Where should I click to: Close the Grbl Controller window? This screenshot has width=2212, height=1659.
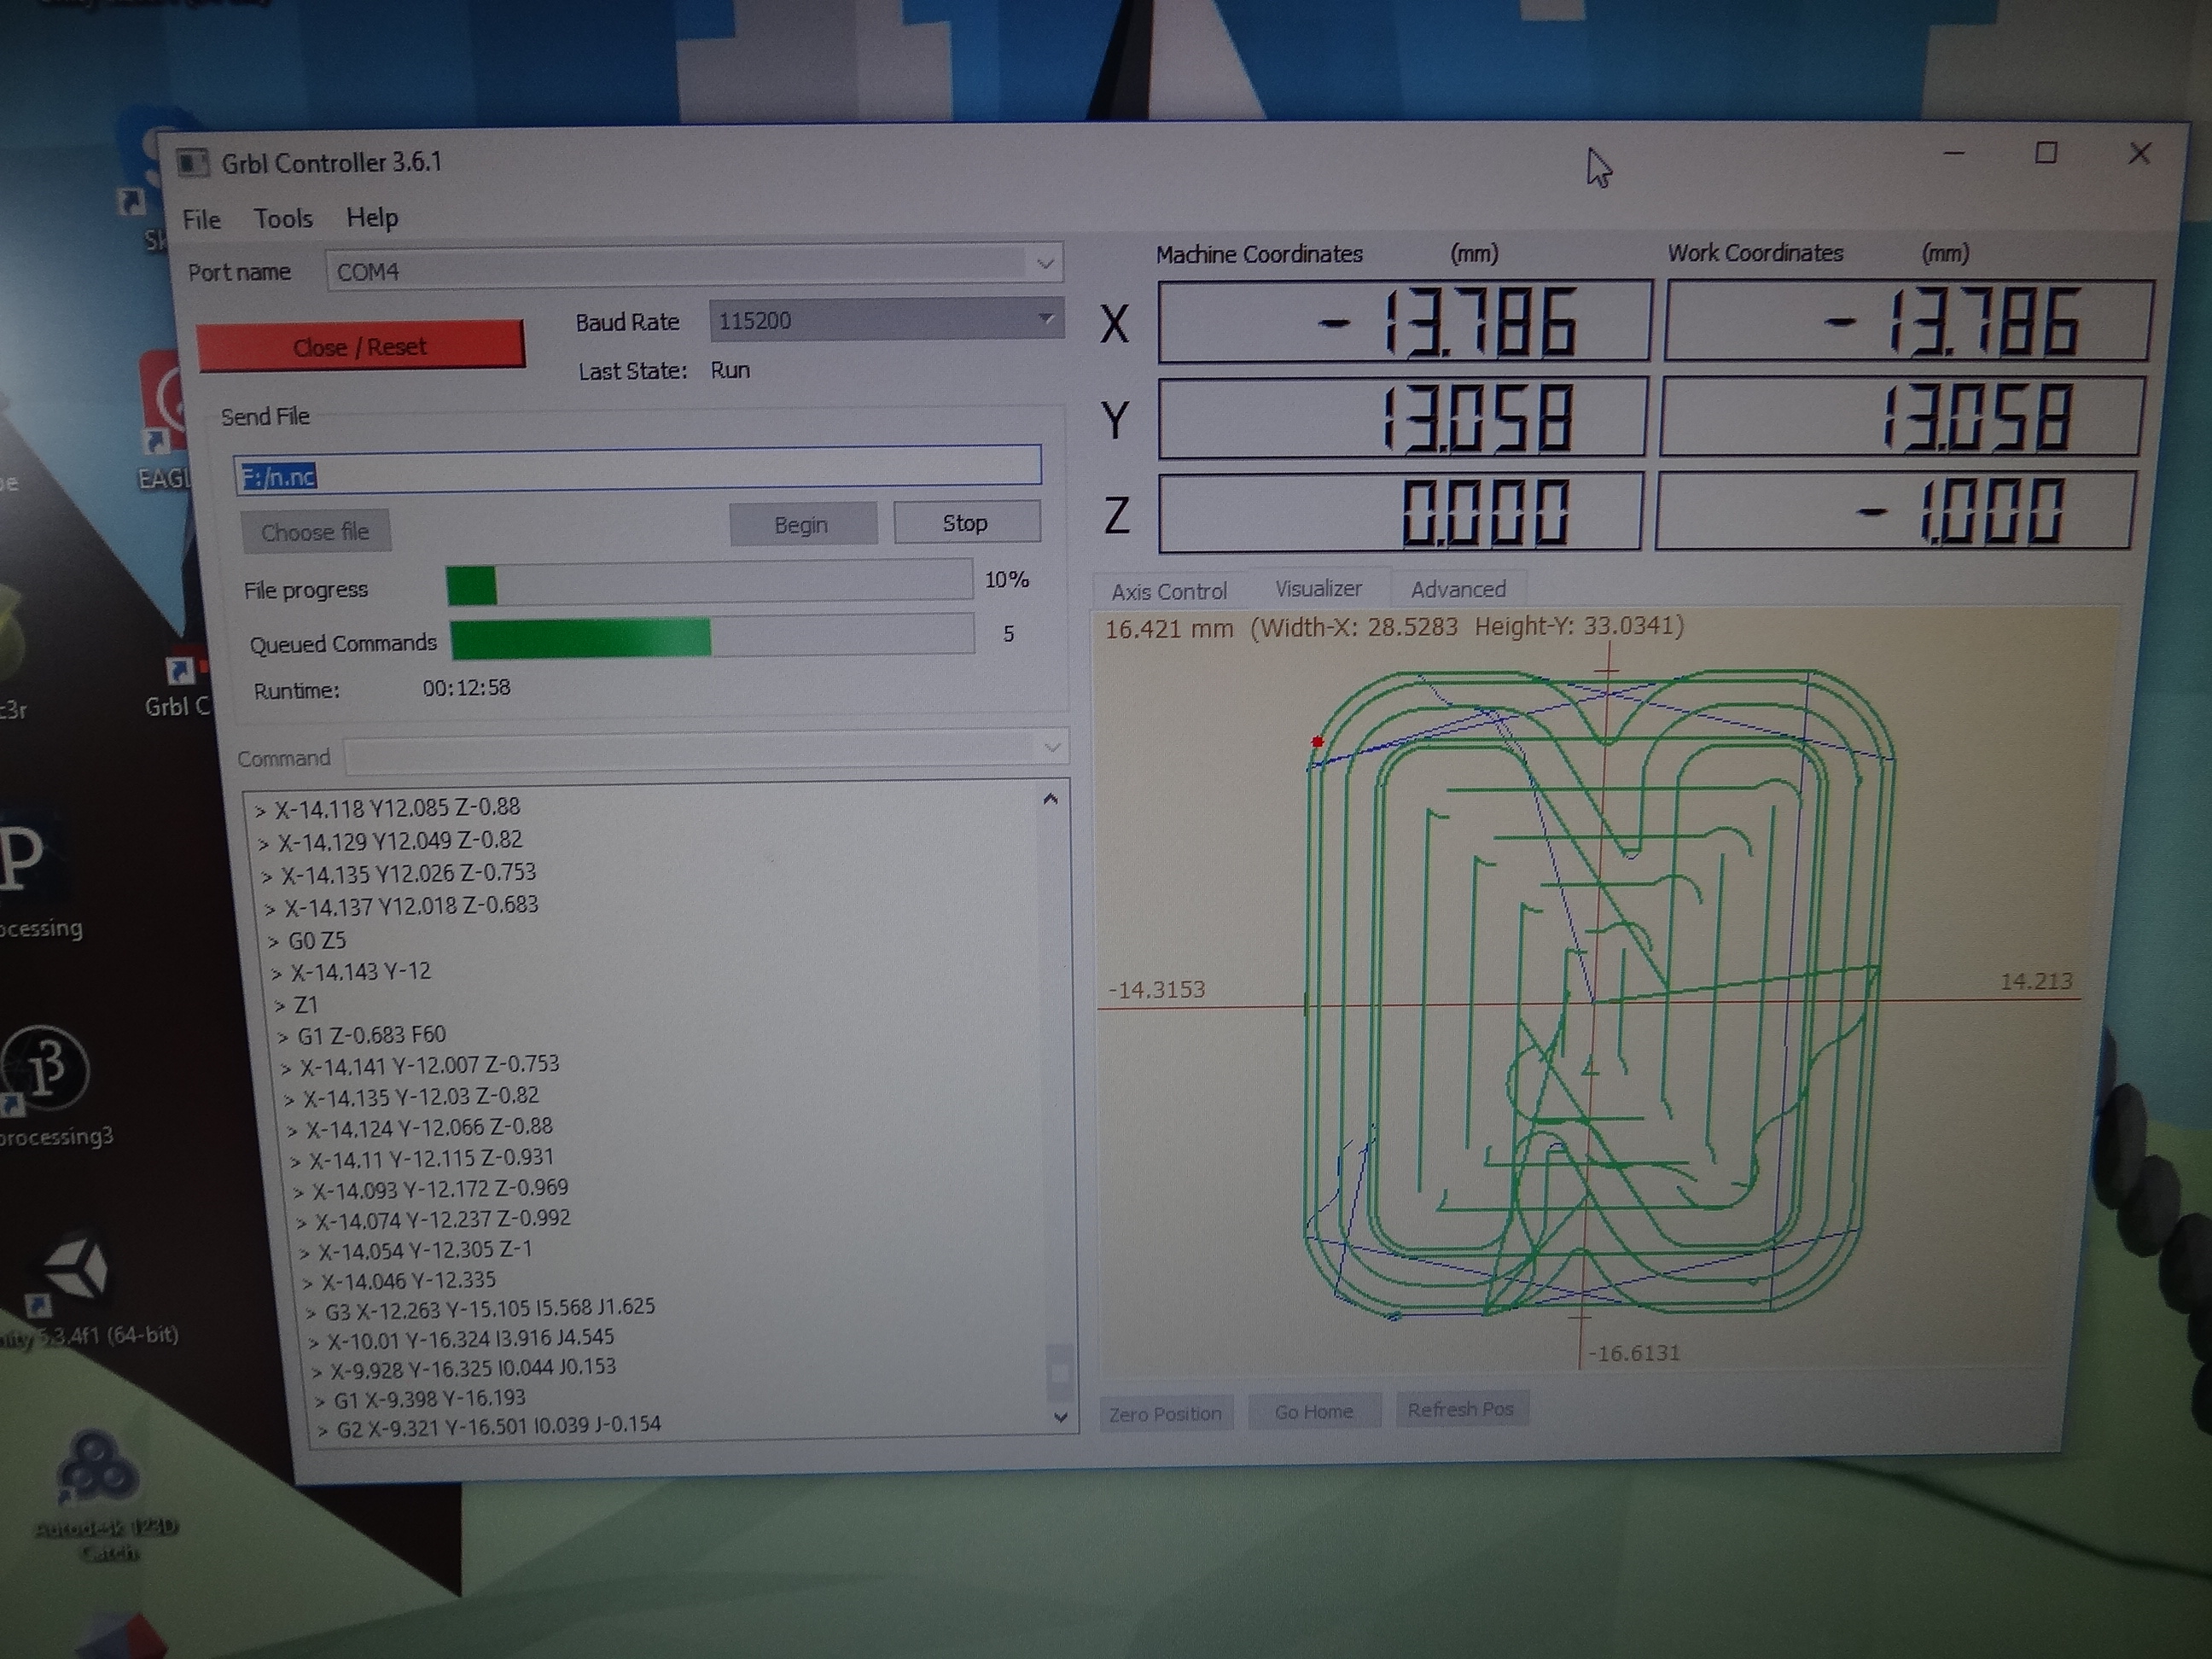[2139, 153]
